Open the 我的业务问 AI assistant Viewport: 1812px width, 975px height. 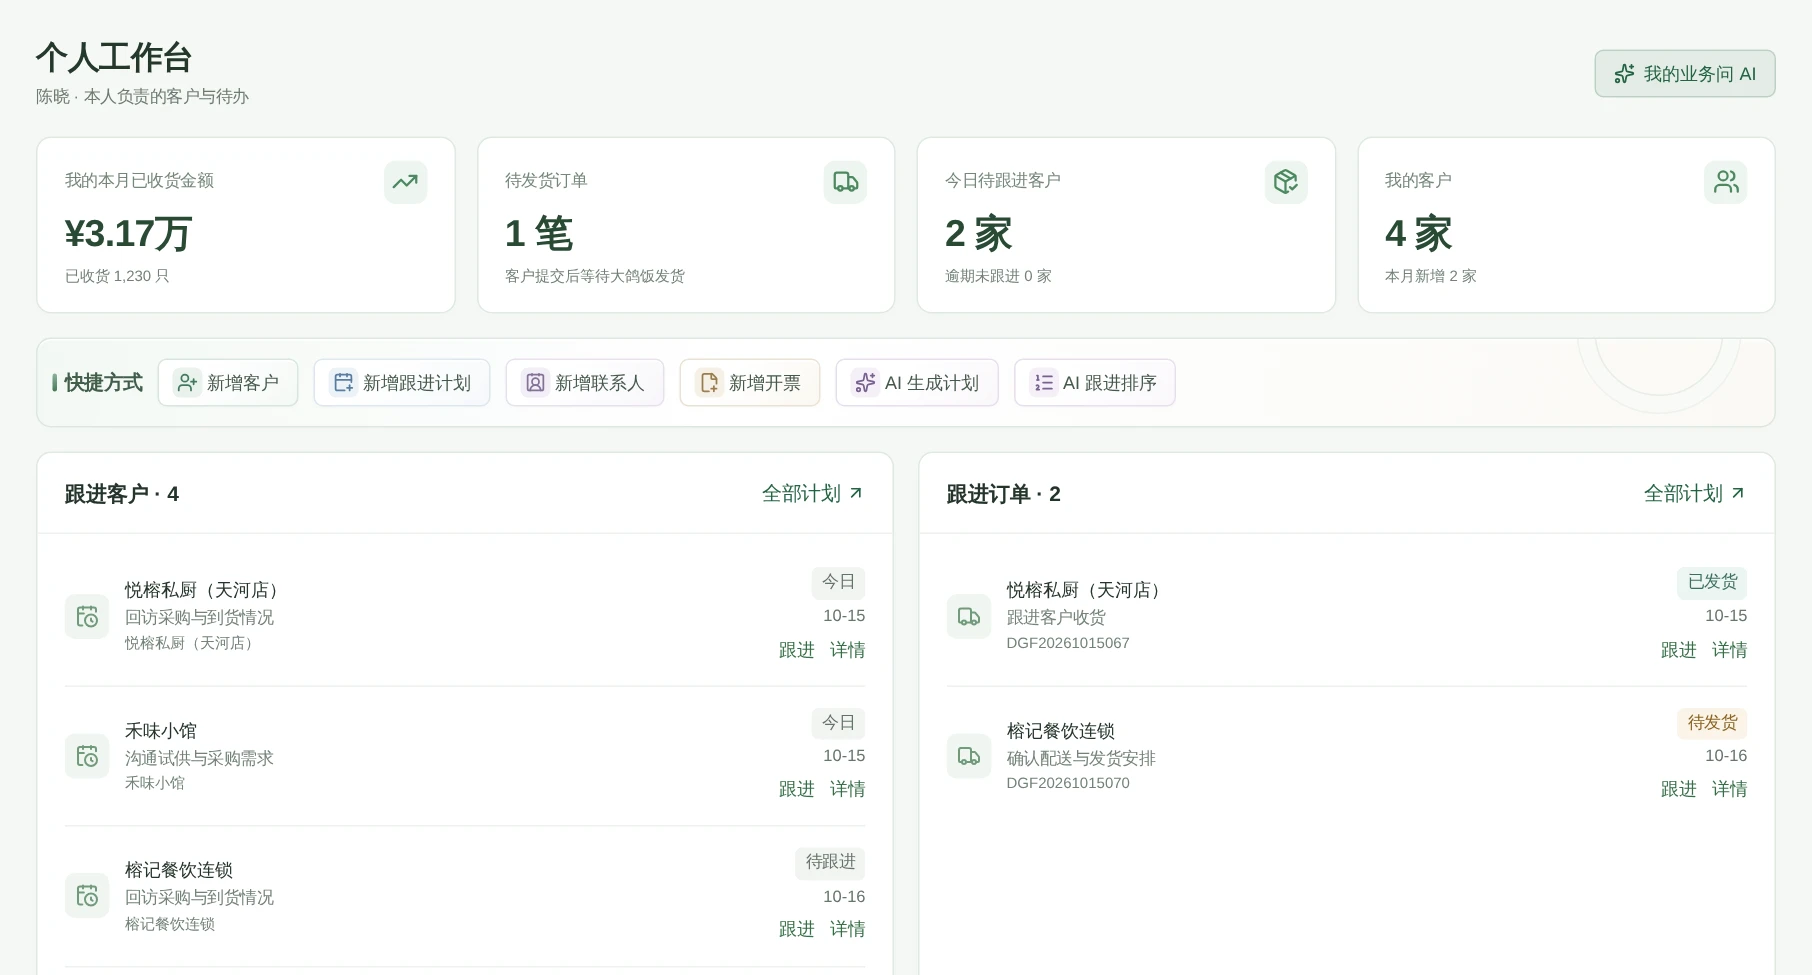point(1685,74)
